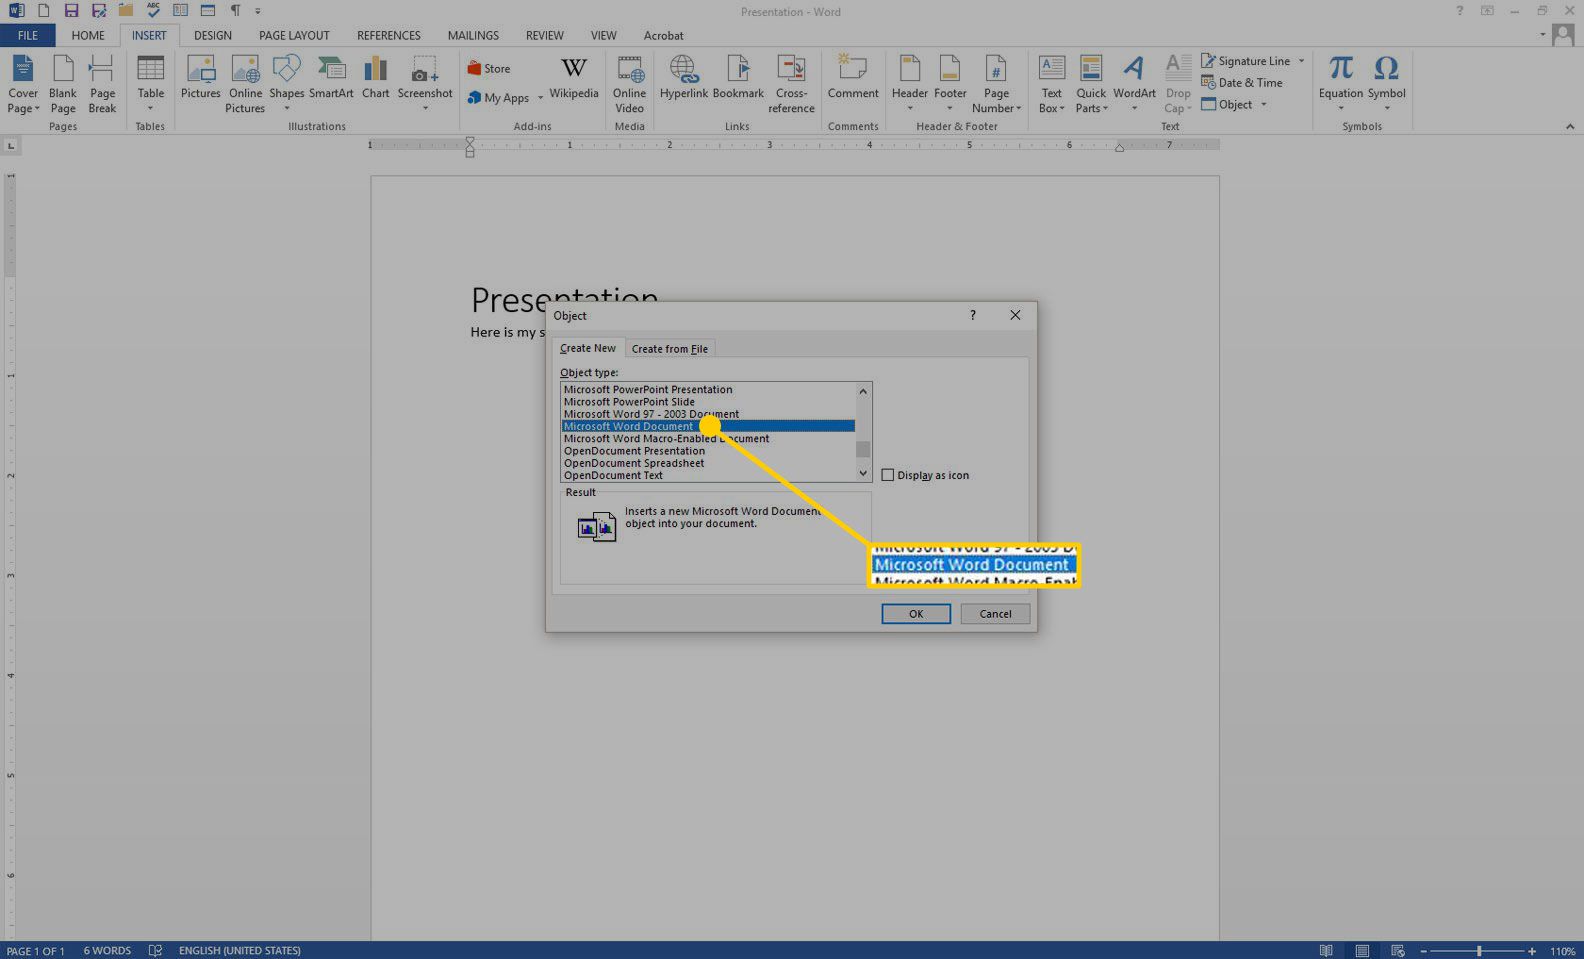Open the Screenshot tool
The height and width of the screenshot is (959, 1584).
(425, 85)
